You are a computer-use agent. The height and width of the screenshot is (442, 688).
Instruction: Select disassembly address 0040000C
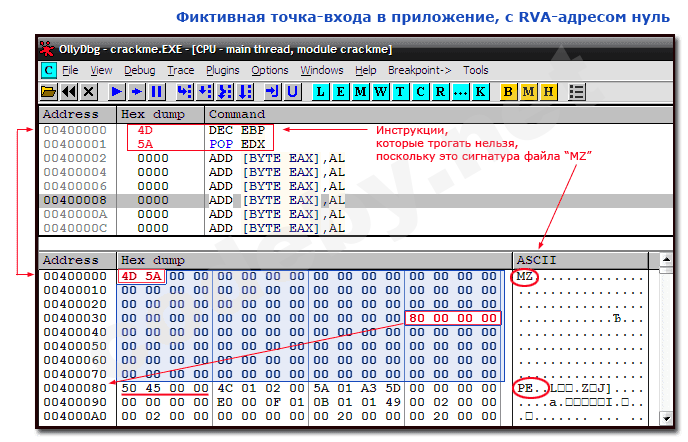(75, 229)
